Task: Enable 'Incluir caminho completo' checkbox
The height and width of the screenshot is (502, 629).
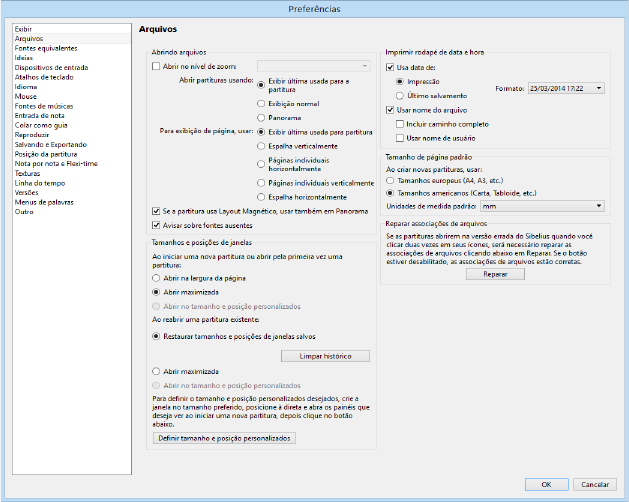Action: pyautogui.click(x=400, y=124)
